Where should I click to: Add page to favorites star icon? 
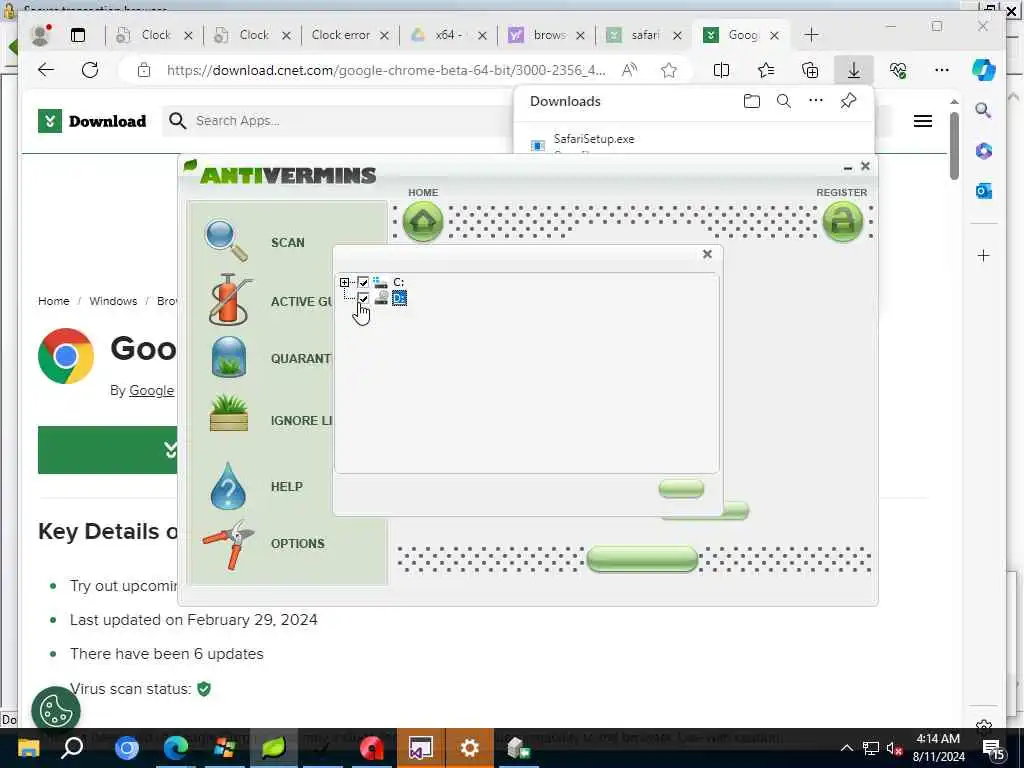click(x=669, y=70)
